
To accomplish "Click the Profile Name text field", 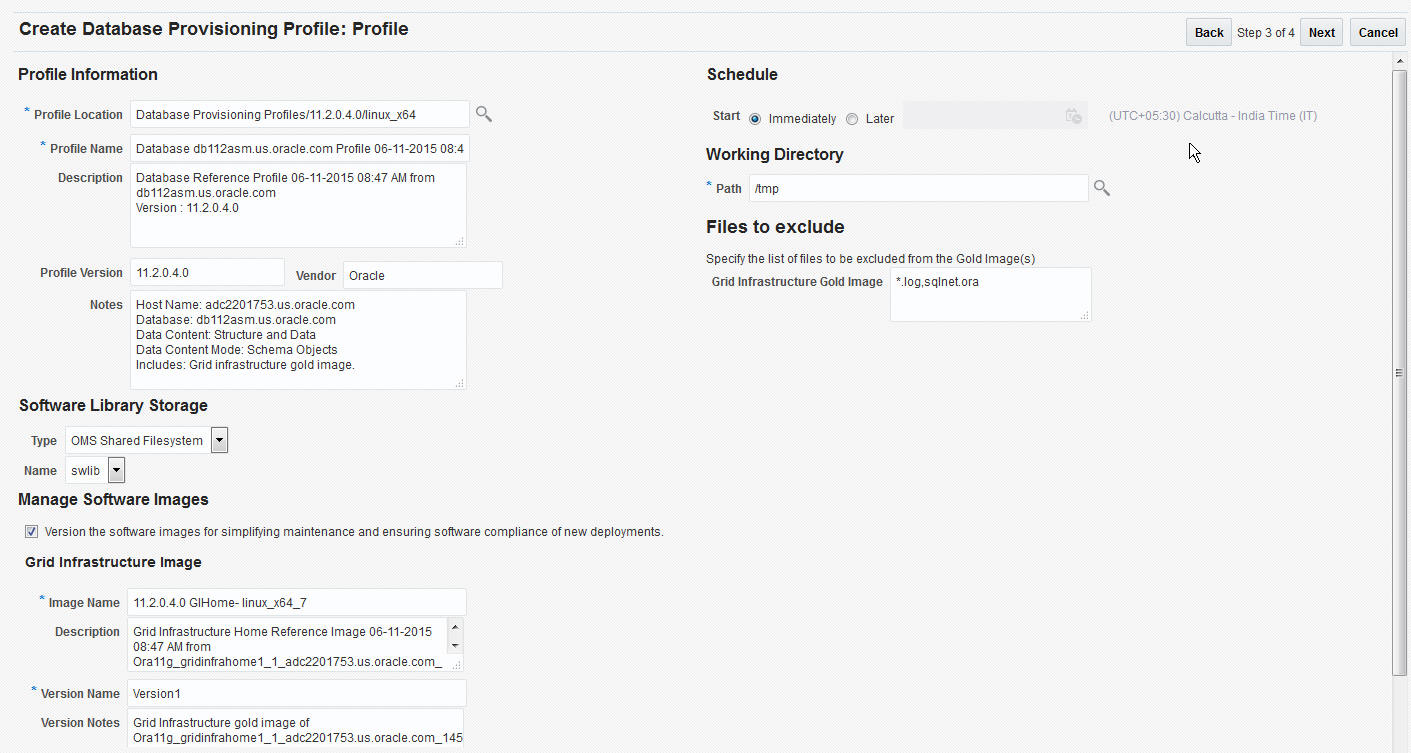I will click(x=299, y=149).
